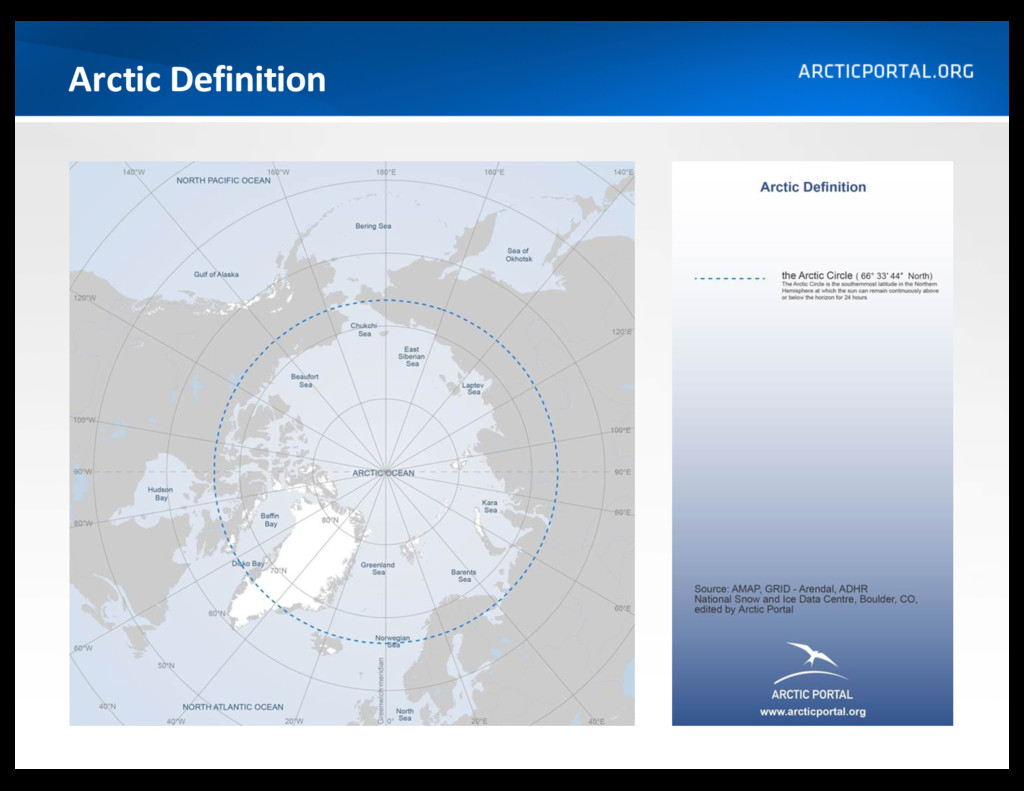Click the 40°N latitude label
Viewport: 1024px width, 791px height.
point(107,707)
